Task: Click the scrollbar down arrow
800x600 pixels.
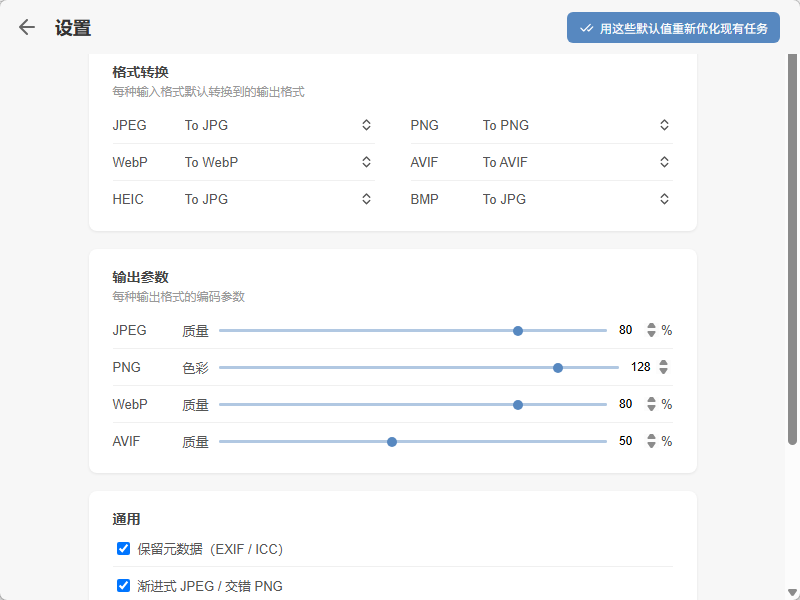Action: (792, 593)
